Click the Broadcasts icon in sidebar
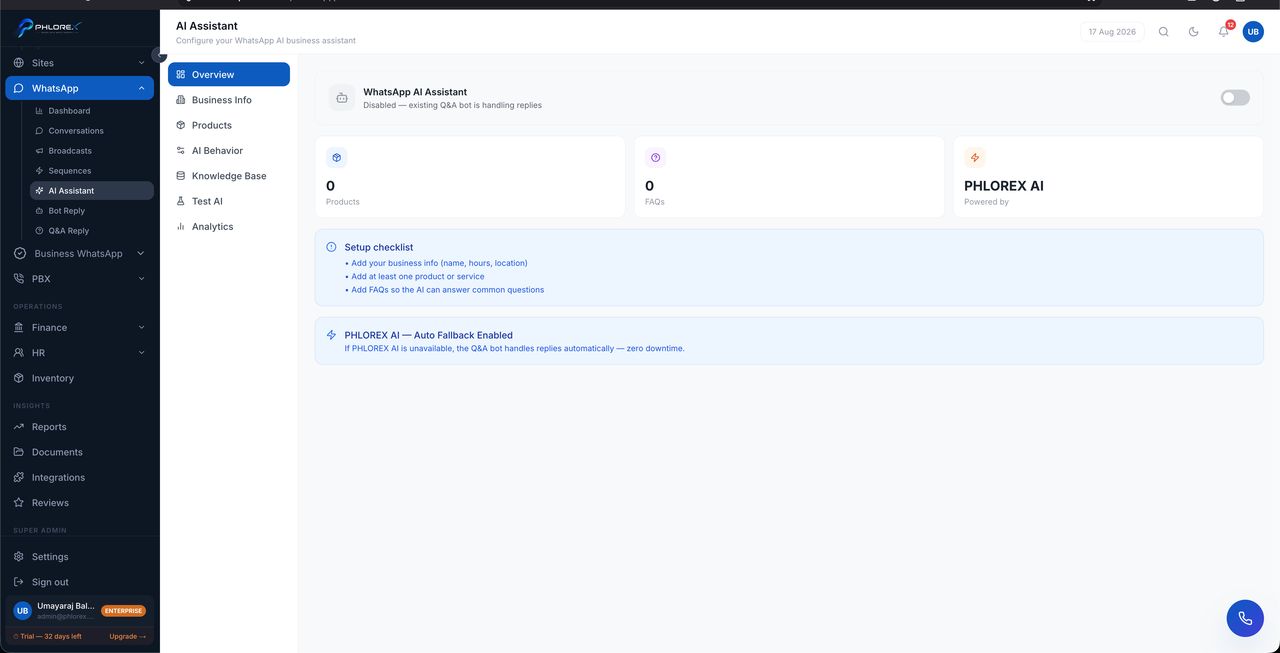1280x653 pixels. coord(39,151)
